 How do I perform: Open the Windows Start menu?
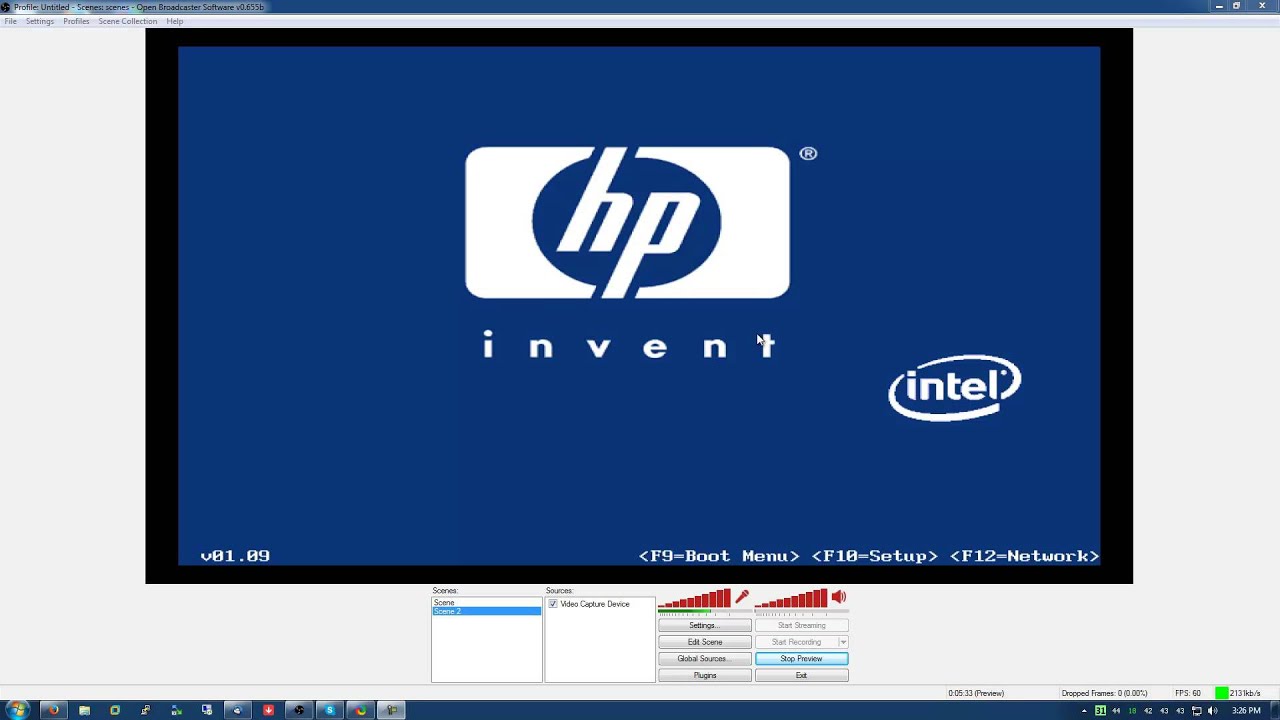coord(17,710)
